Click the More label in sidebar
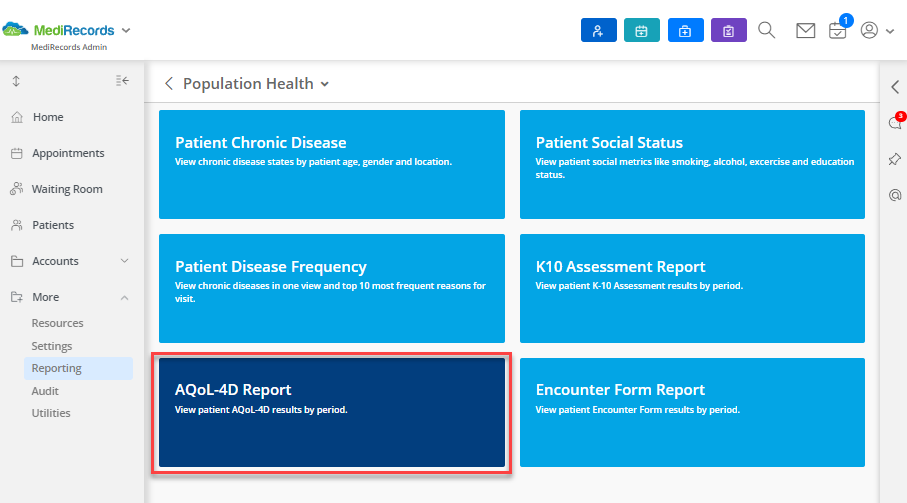Screen dimensions: 907x503 pos(46,297)
